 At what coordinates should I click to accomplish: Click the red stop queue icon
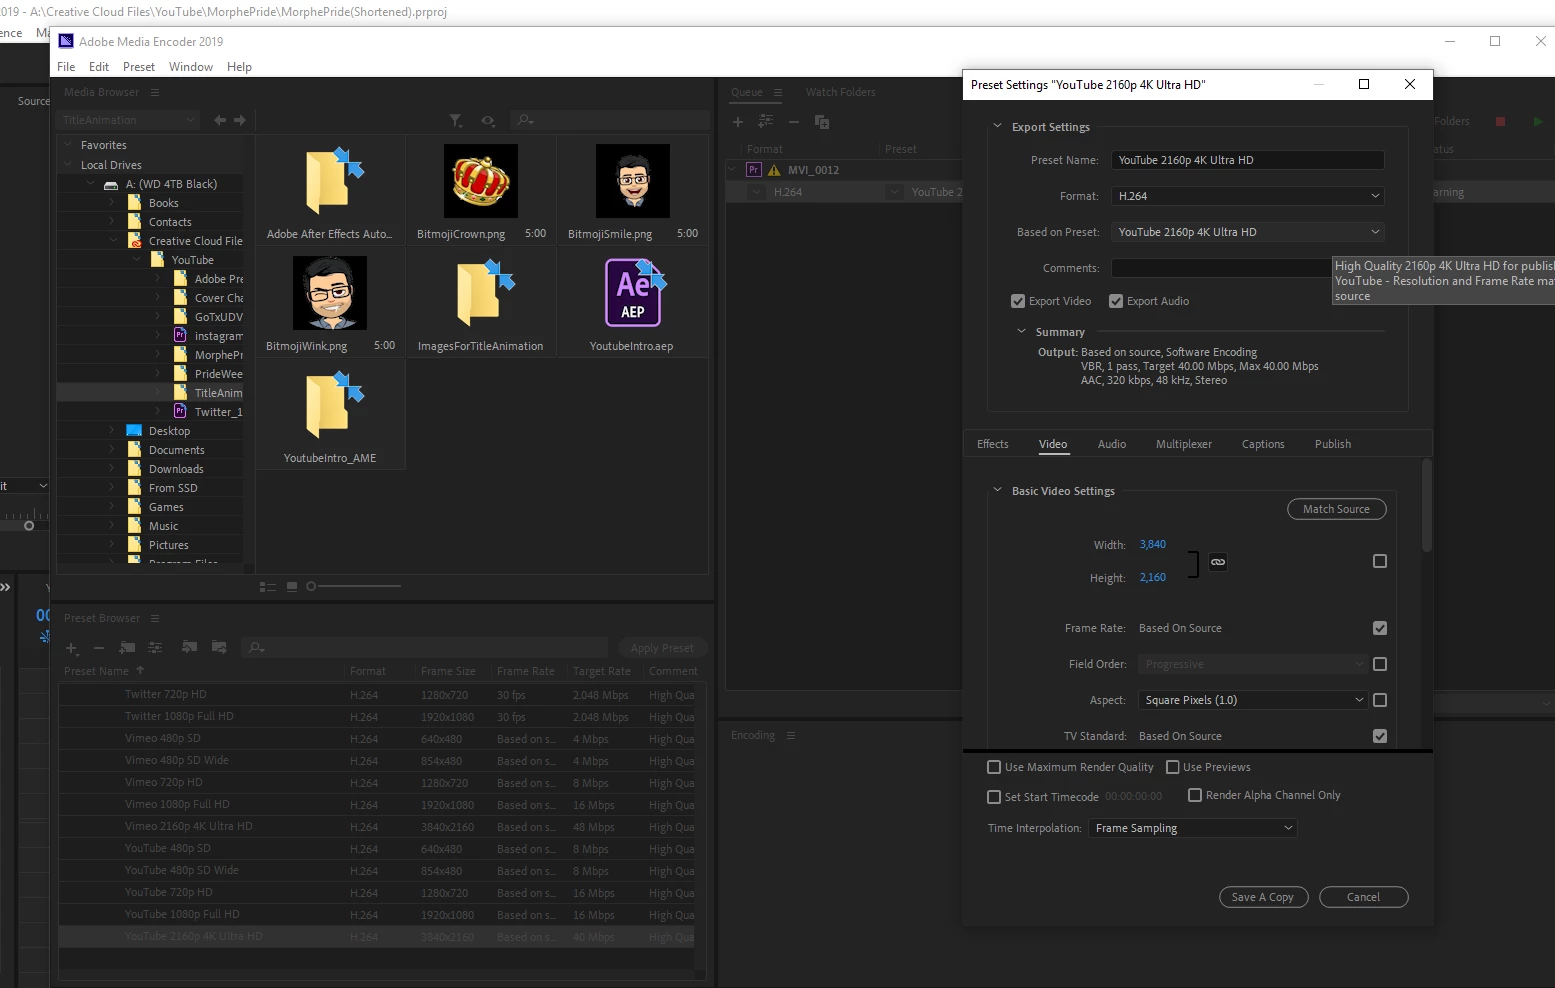click(1500, 121)
